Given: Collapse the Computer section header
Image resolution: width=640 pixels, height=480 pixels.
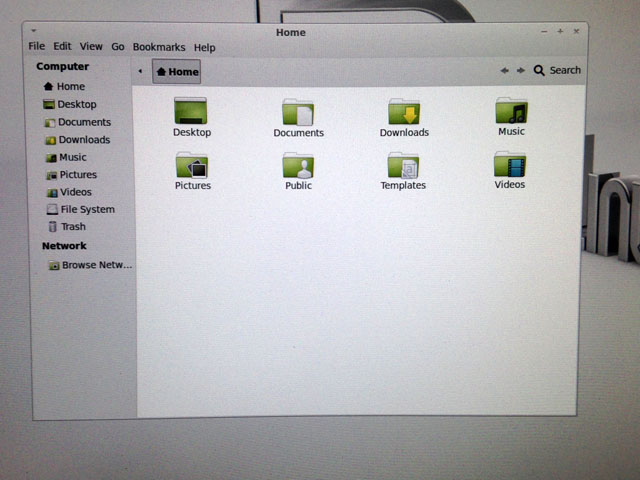Looking at the screenshot, I should 62,67.
